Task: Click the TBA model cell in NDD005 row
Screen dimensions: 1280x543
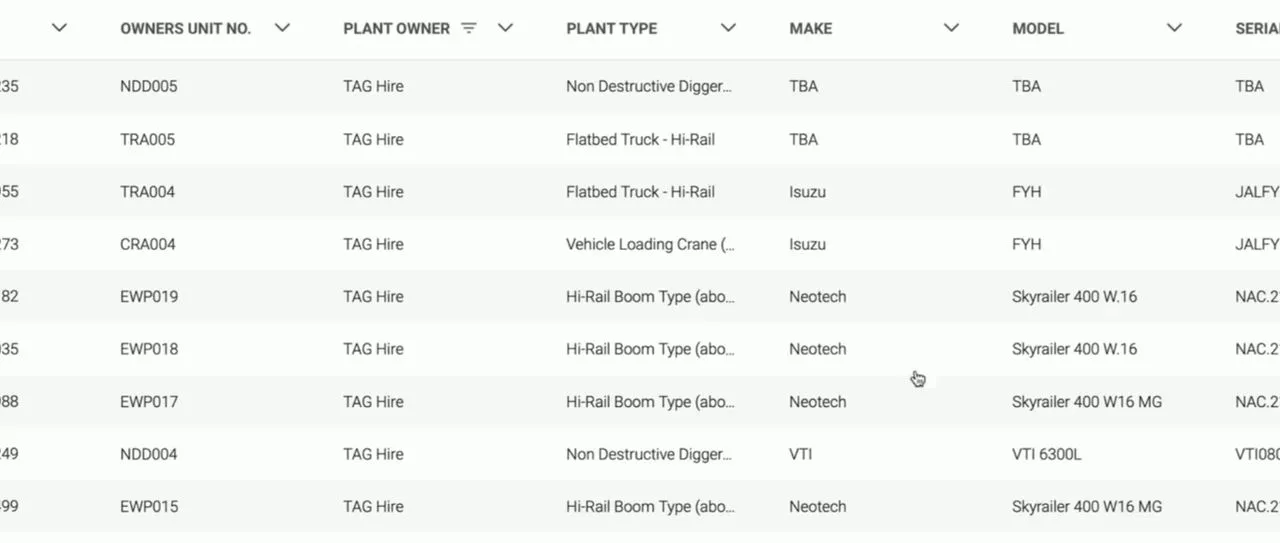Action: [1026, 86]
